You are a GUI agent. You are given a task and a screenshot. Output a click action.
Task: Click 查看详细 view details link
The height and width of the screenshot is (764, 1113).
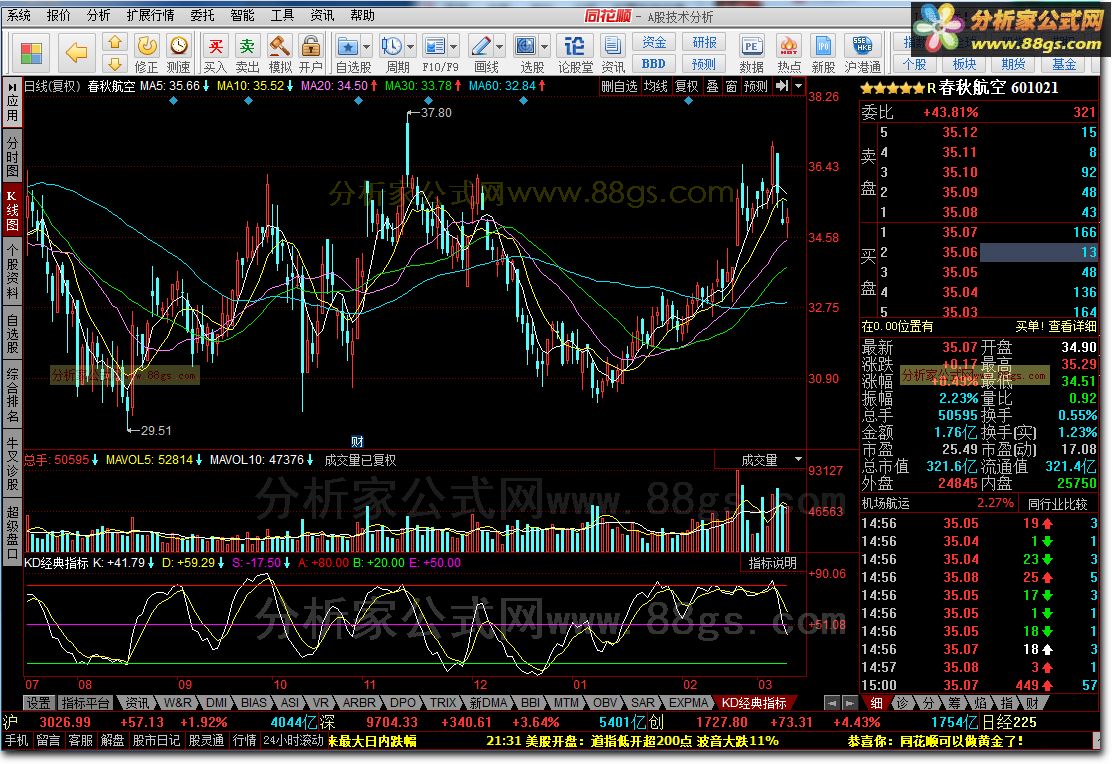point(1072,326)
